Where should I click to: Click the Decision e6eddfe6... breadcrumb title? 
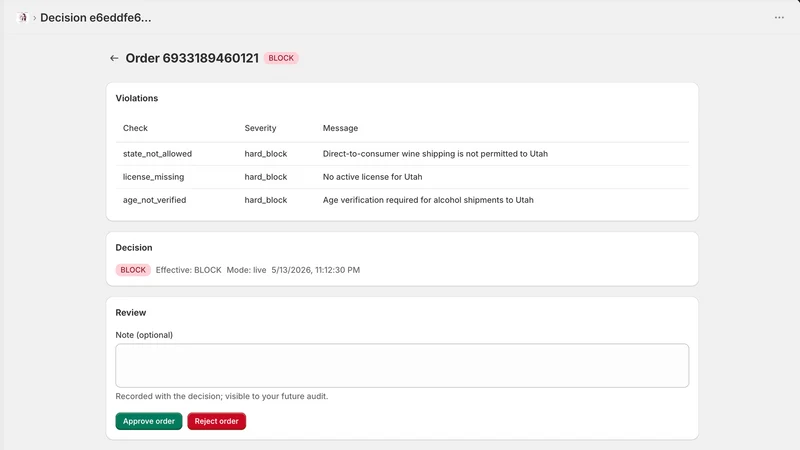[x=96, y=17]
